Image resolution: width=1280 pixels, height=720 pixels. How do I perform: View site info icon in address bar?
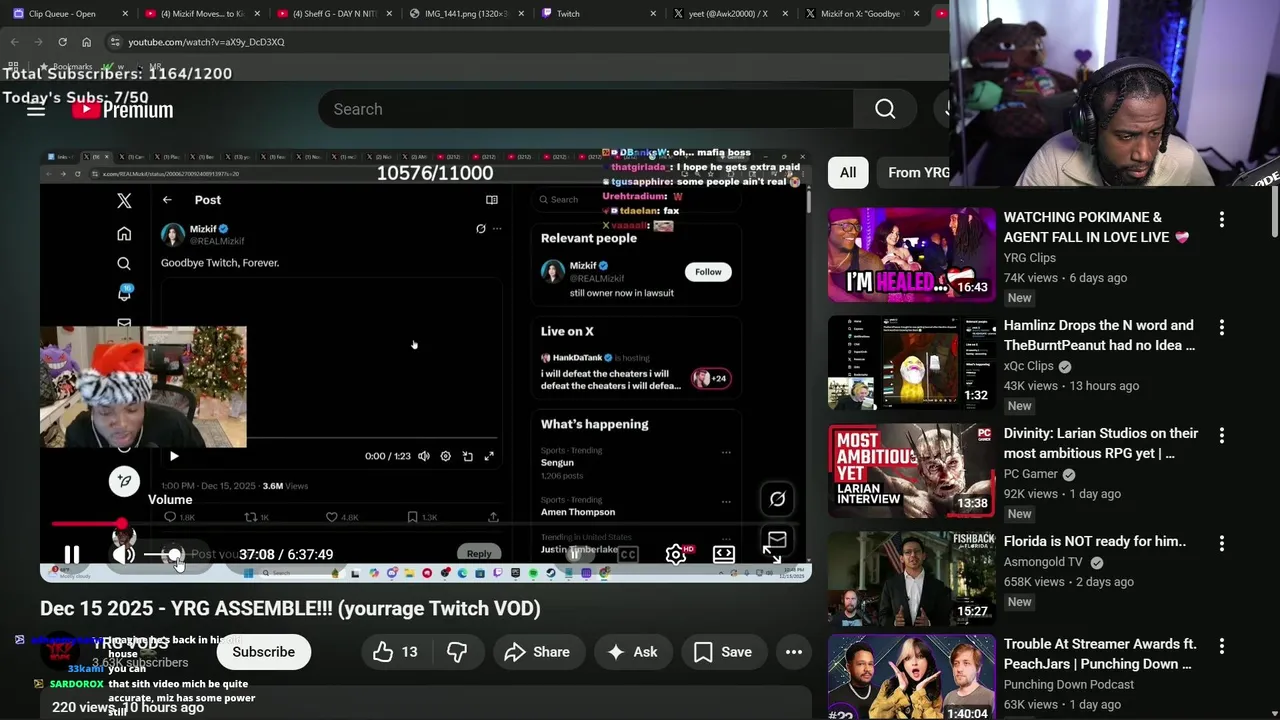(x=115, y=42)
